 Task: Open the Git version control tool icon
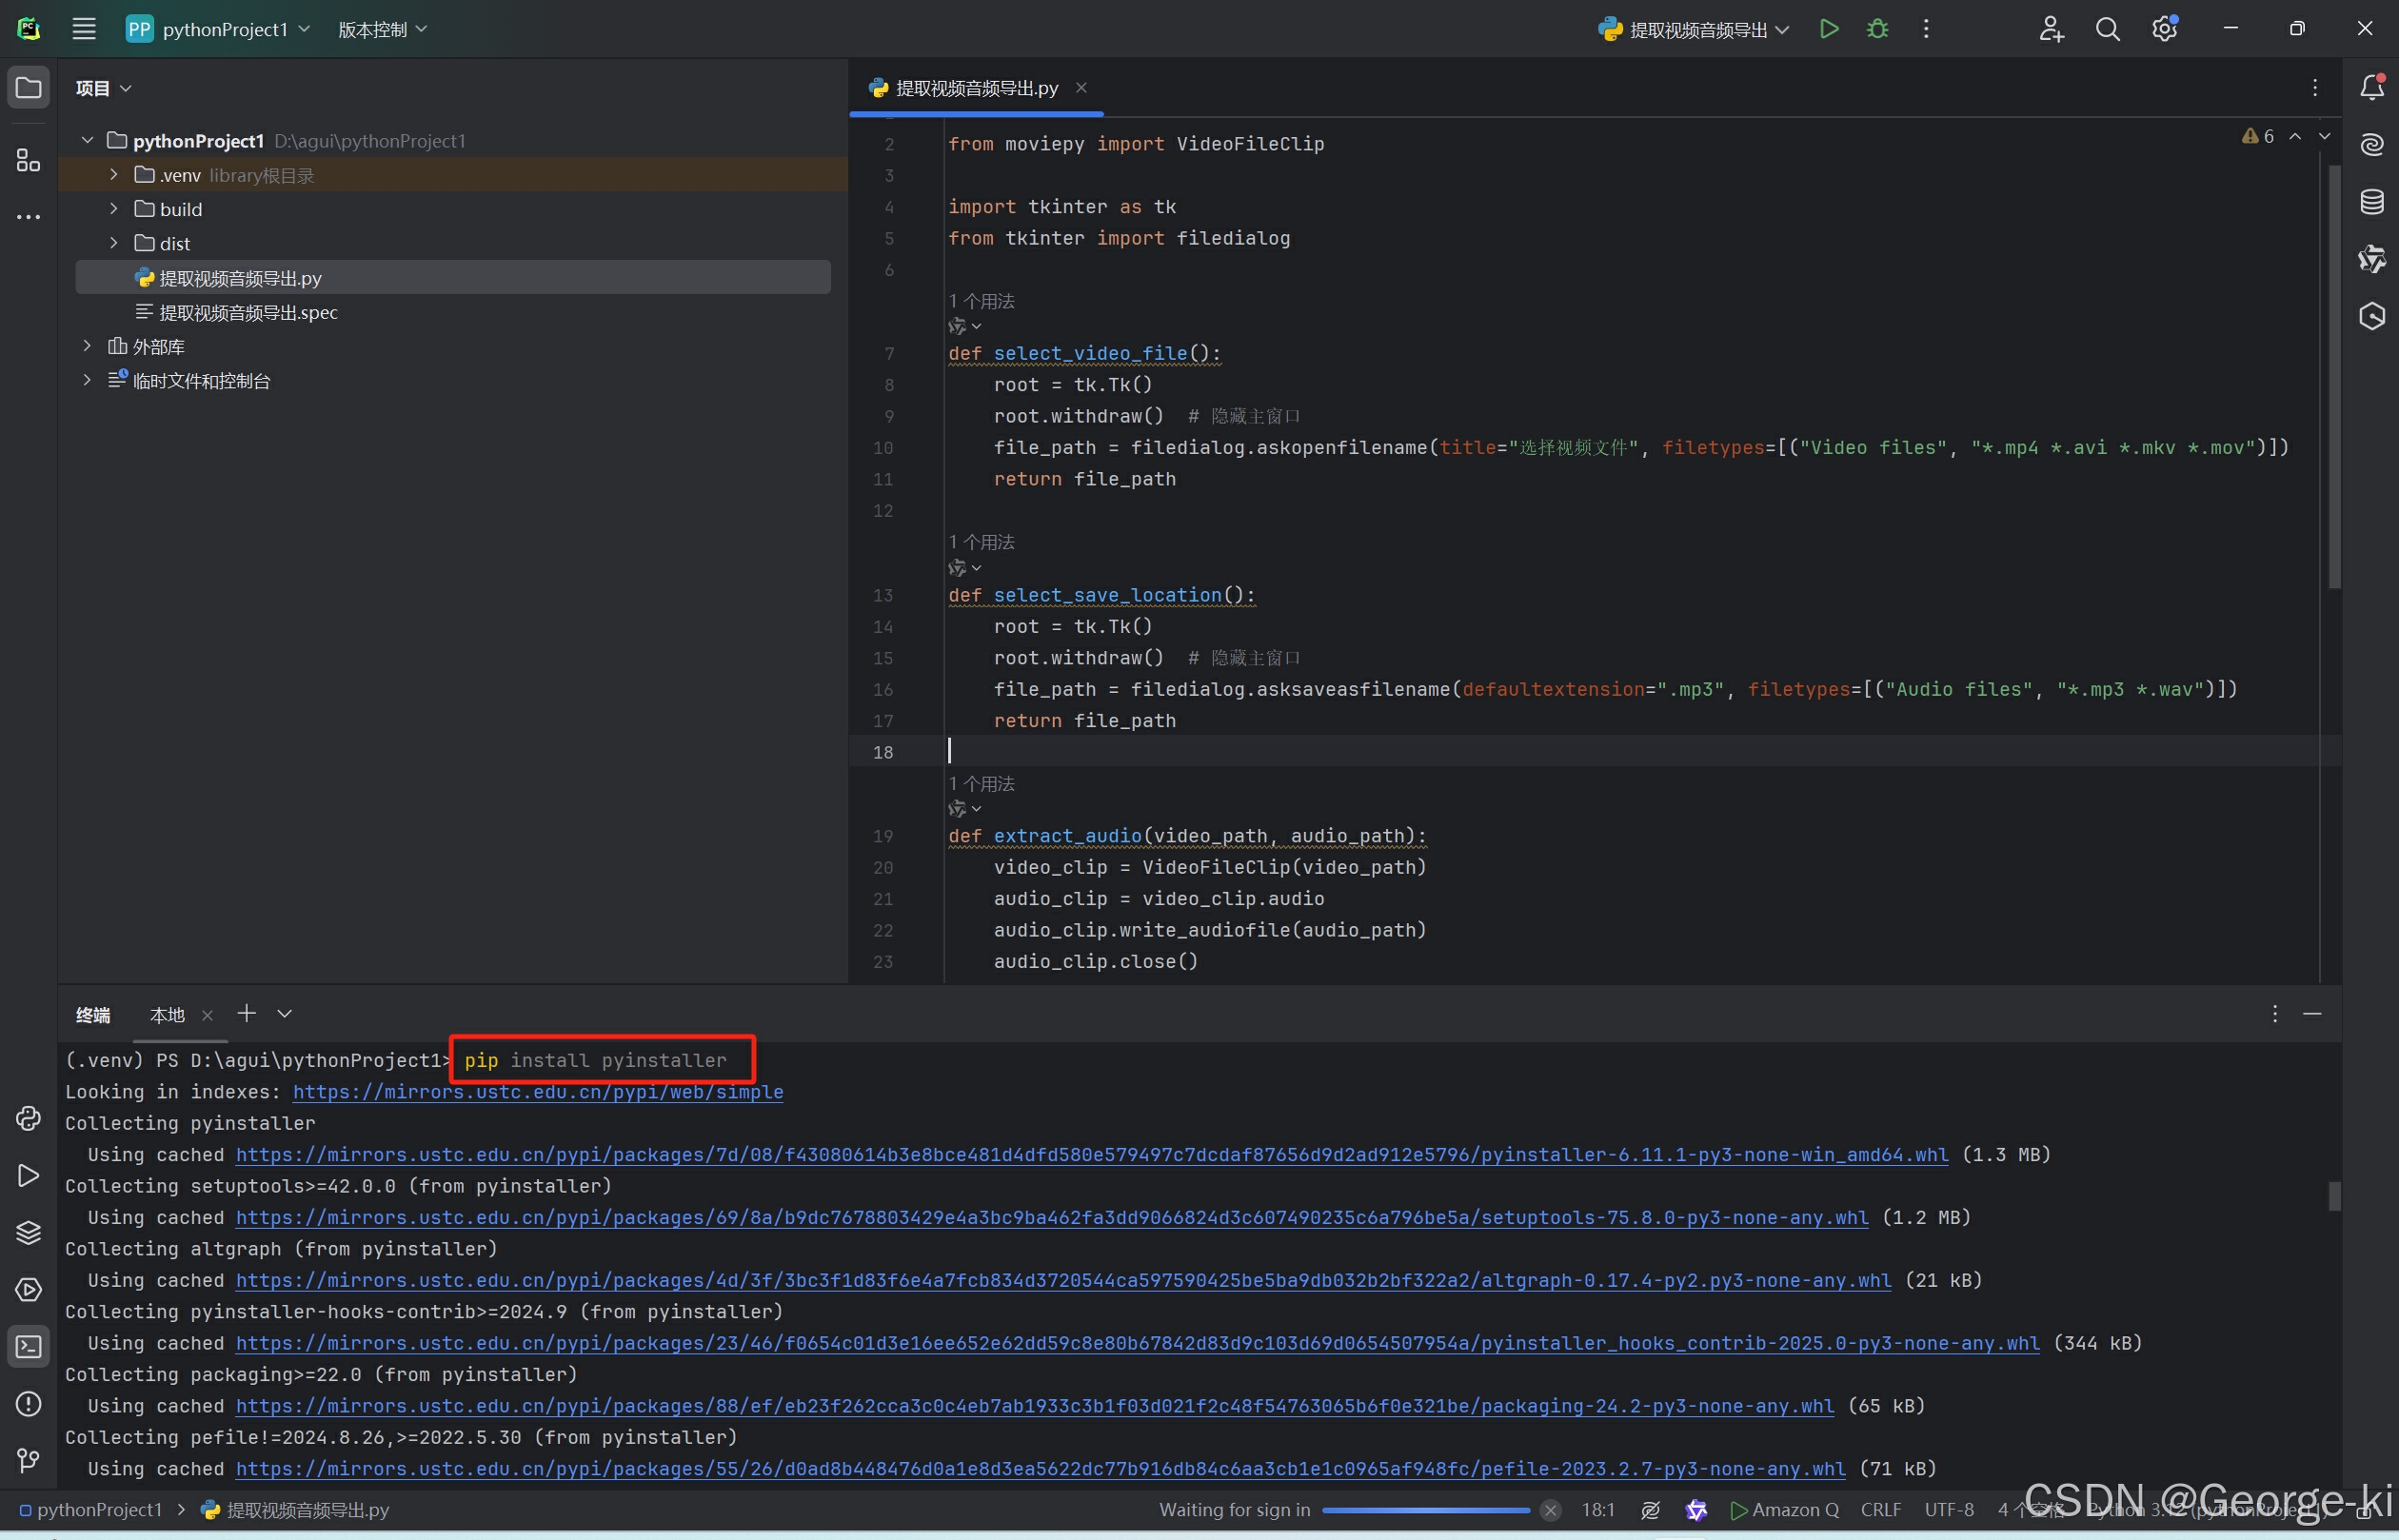coord(28,1461)
